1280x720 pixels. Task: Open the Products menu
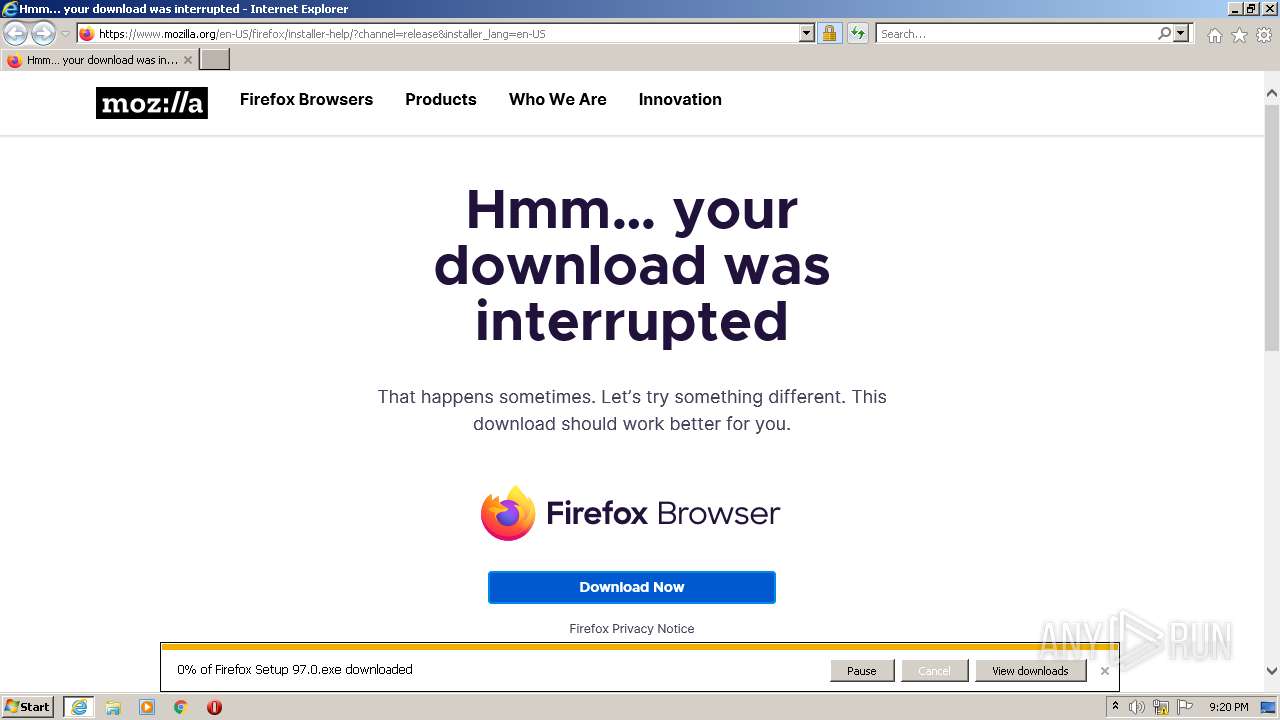pyautogui.click(x=440, y=99)
